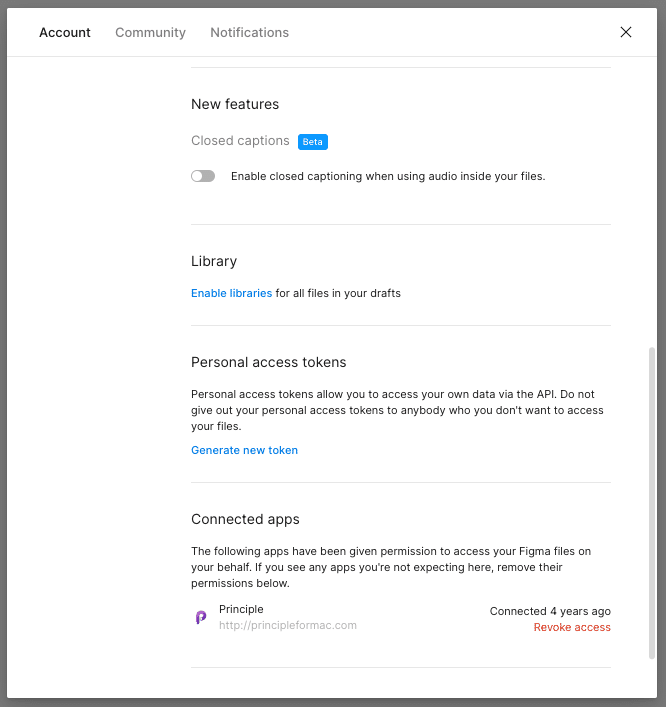Click the Enable libraries link
This screenshot has height=707, width=666.
point(231,293)
